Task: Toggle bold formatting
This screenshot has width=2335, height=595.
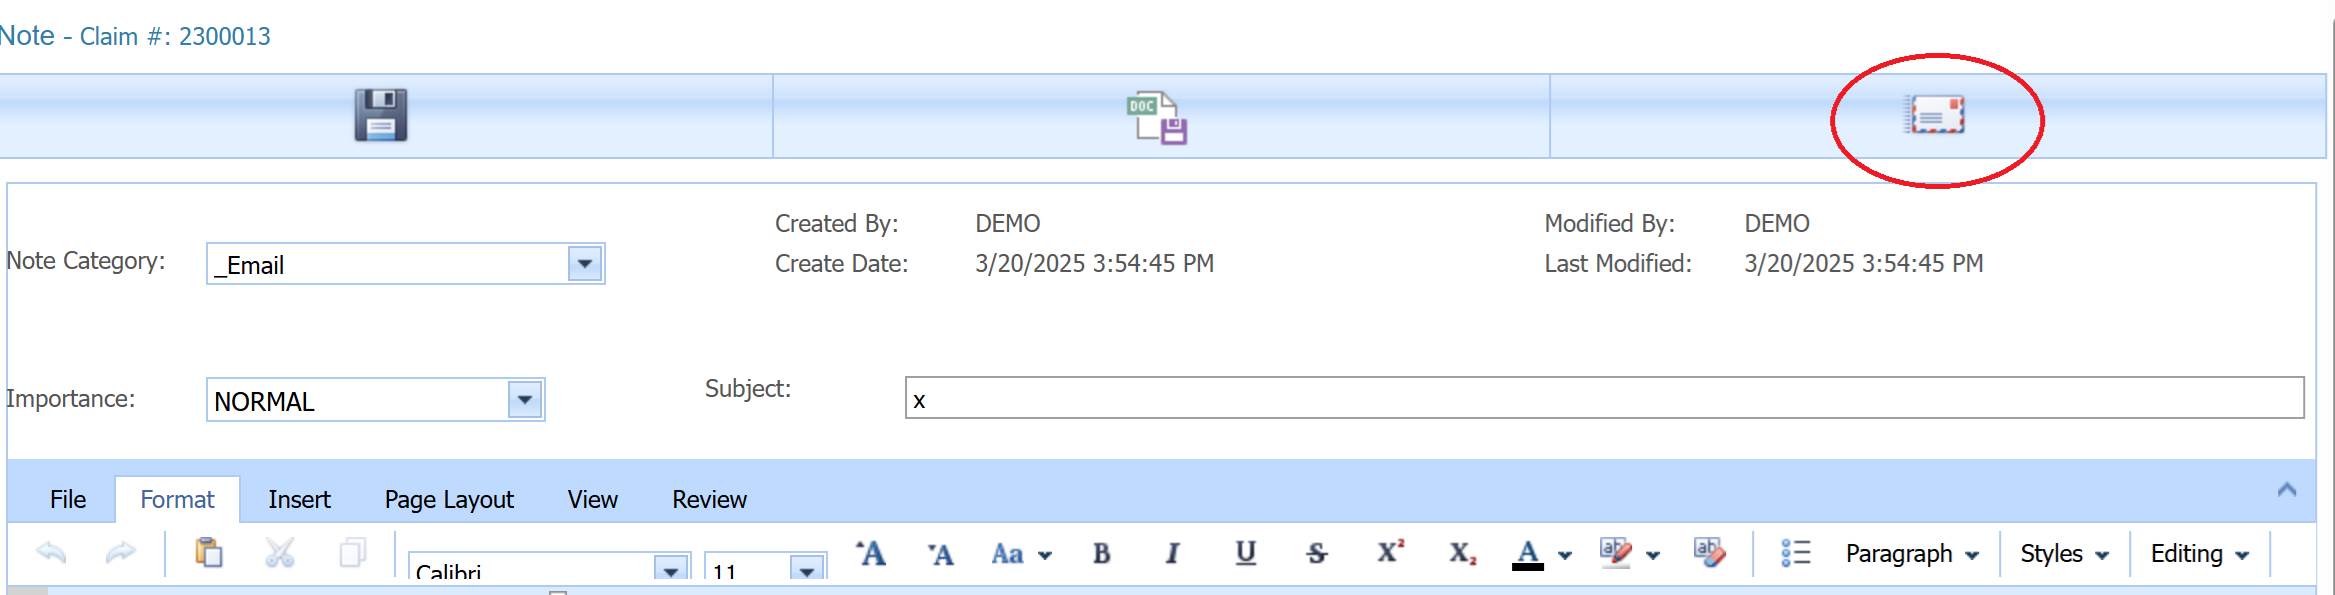Action: click(1102, 553)
